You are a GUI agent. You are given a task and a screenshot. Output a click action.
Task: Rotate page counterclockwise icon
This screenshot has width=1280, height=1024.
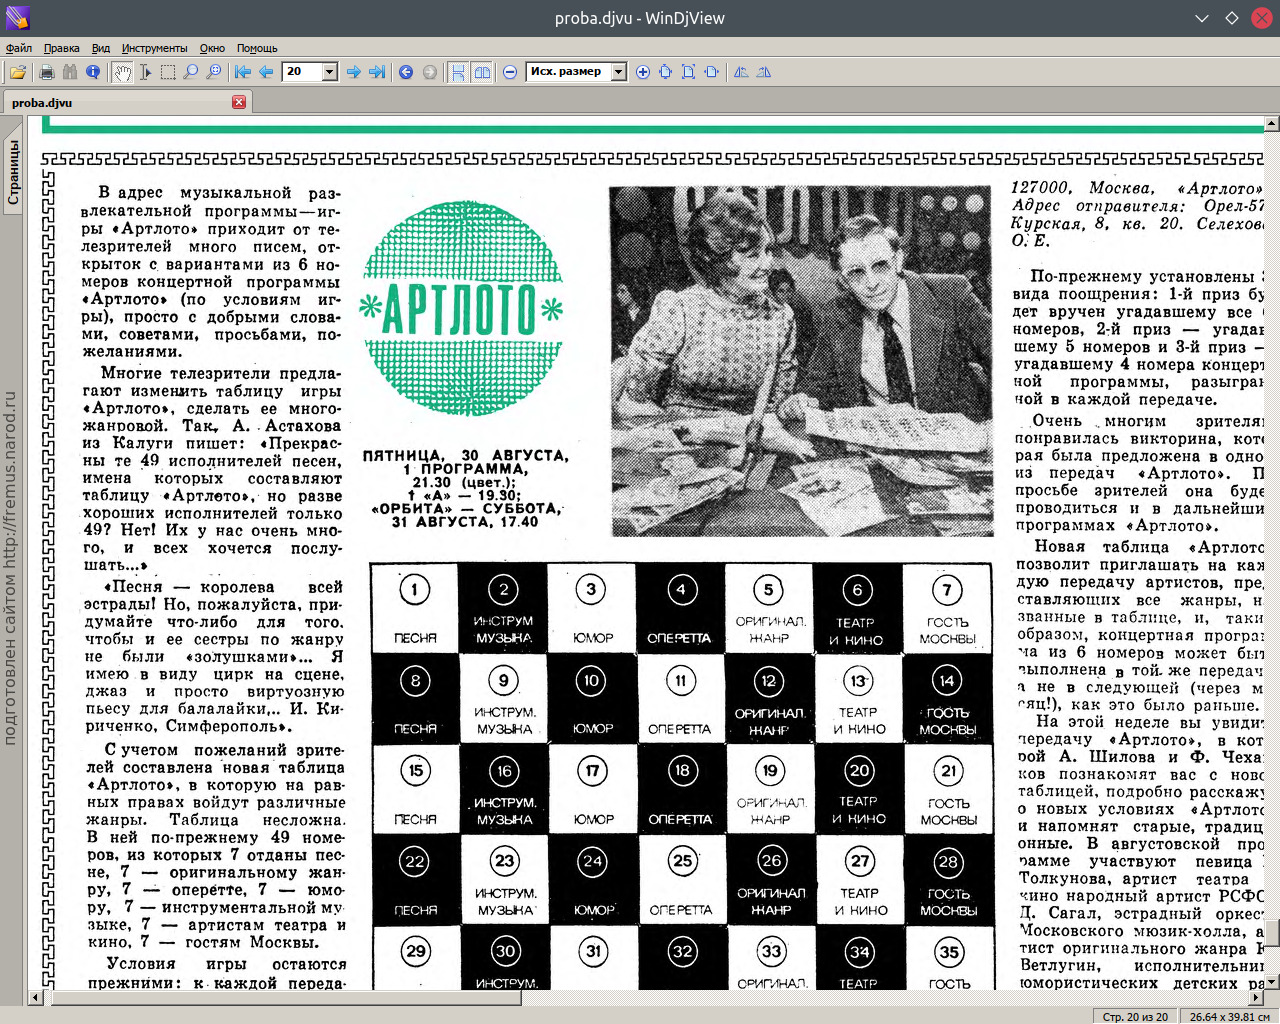(x=740, y=72)
